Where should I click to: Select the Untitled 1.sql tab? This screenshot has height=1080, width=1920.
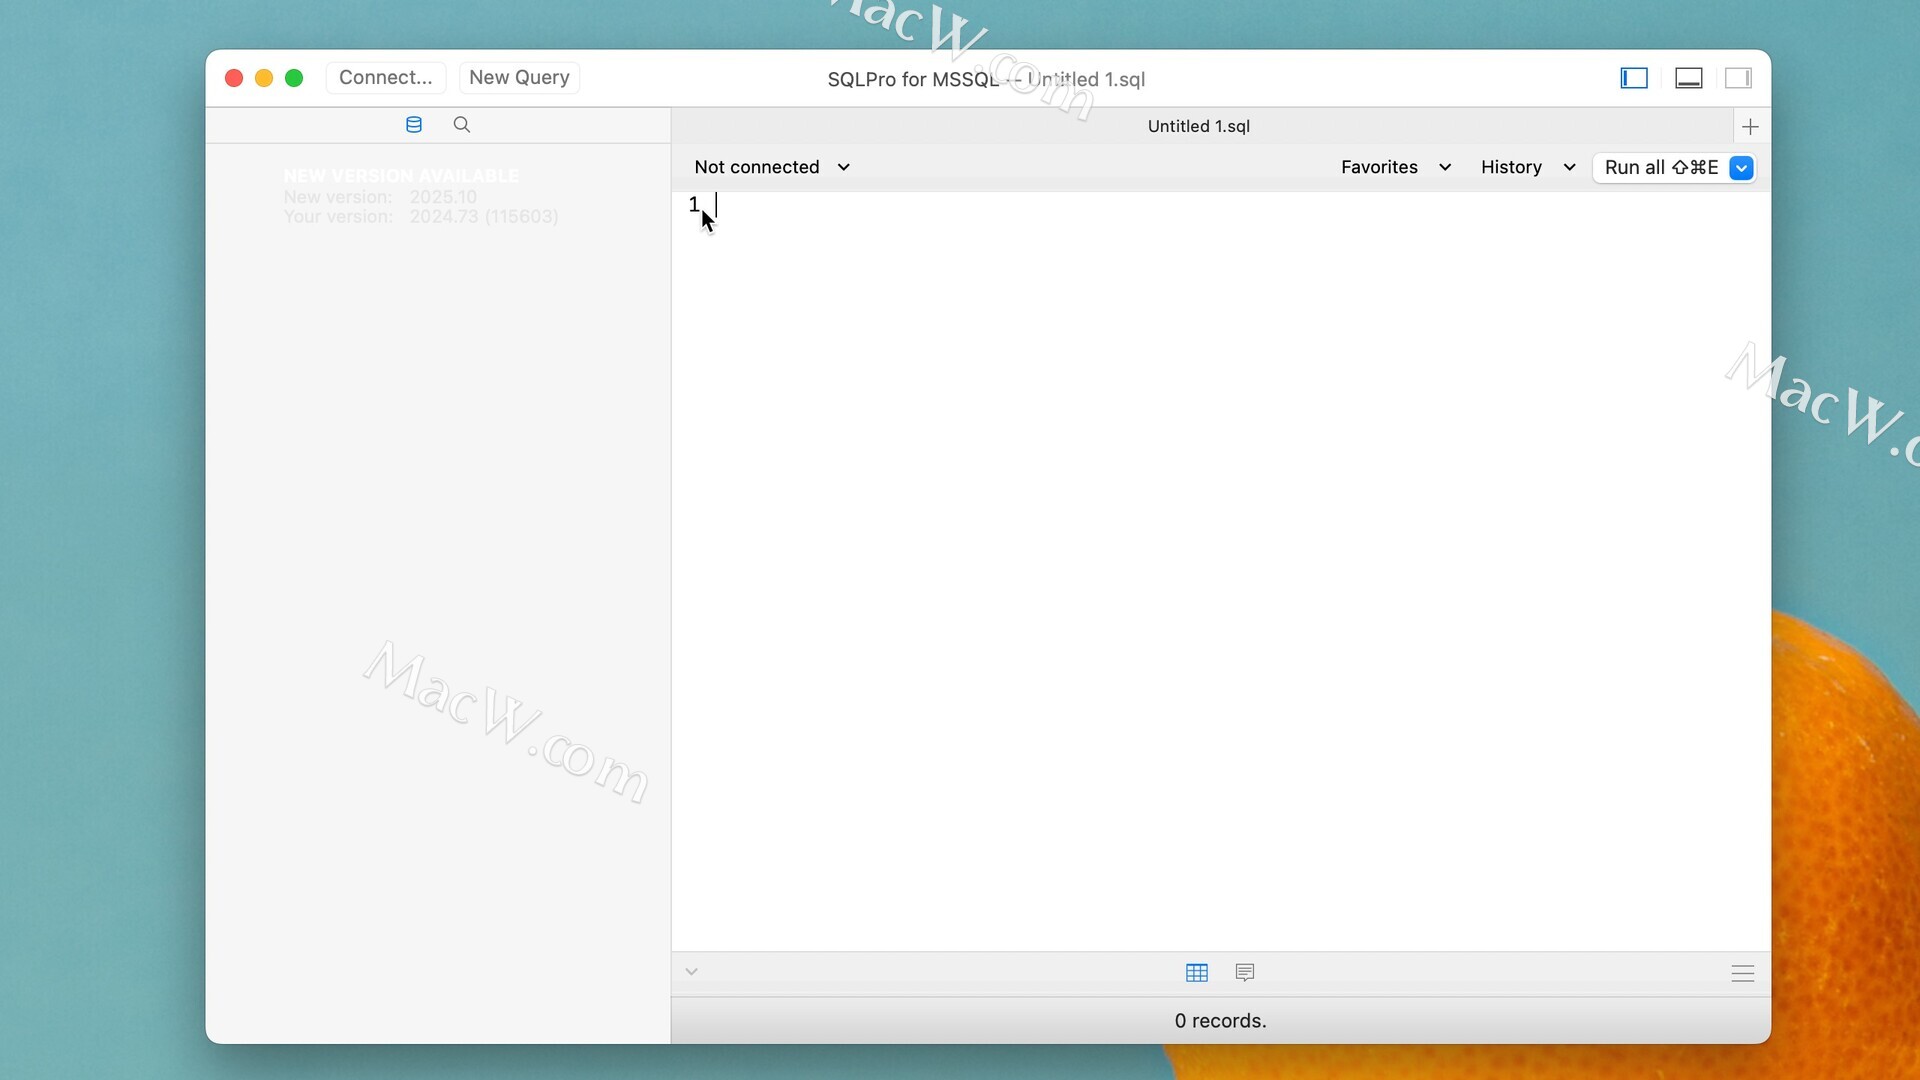pyautogui.click(x=1199, y=126)
